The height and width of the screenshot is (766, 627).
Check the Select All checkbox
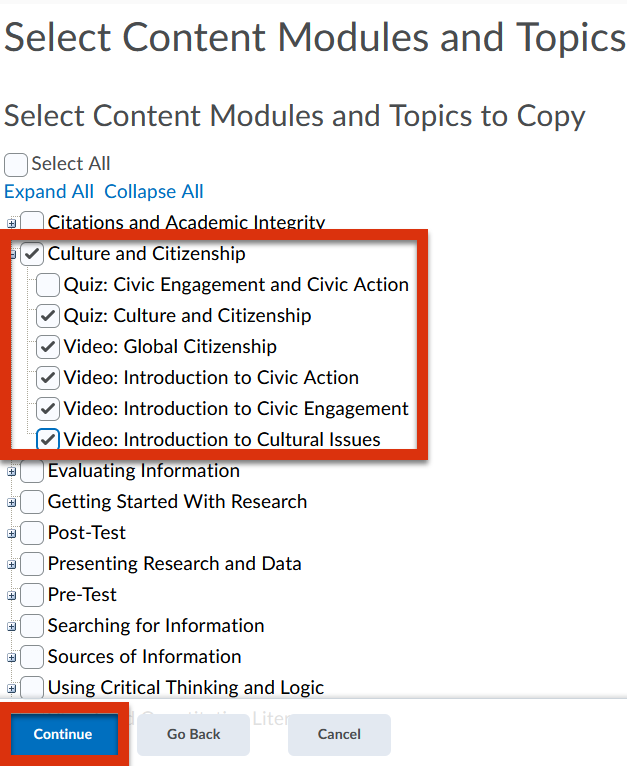coord(16,165)
